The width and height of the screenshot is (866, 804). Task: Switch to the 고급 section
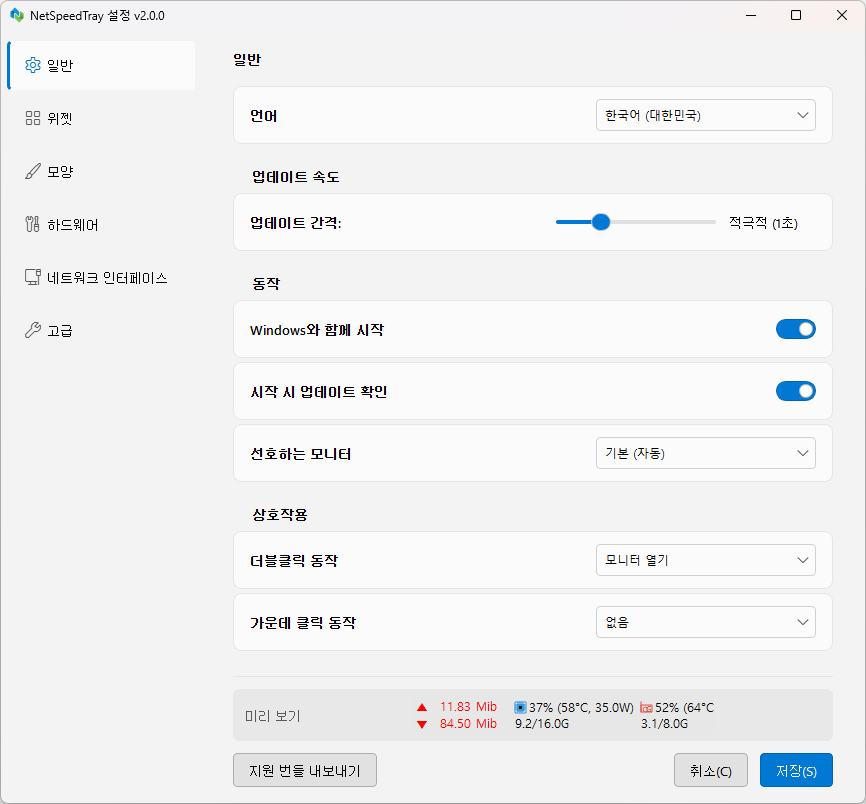102,330
